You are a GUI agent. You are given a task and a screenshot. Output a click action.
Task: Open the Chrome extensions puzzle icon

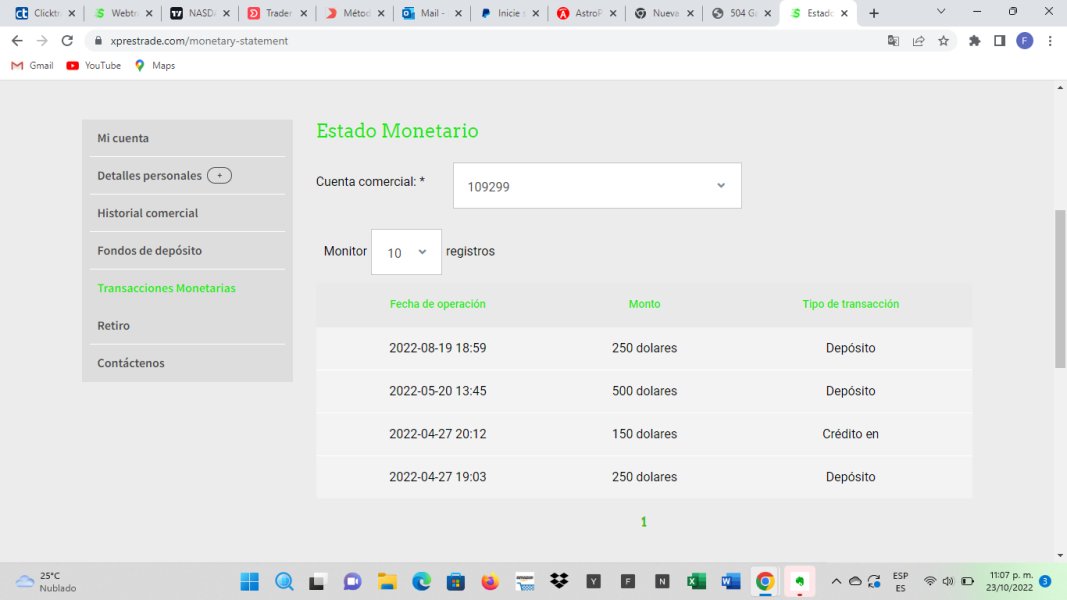coord(974,41)
